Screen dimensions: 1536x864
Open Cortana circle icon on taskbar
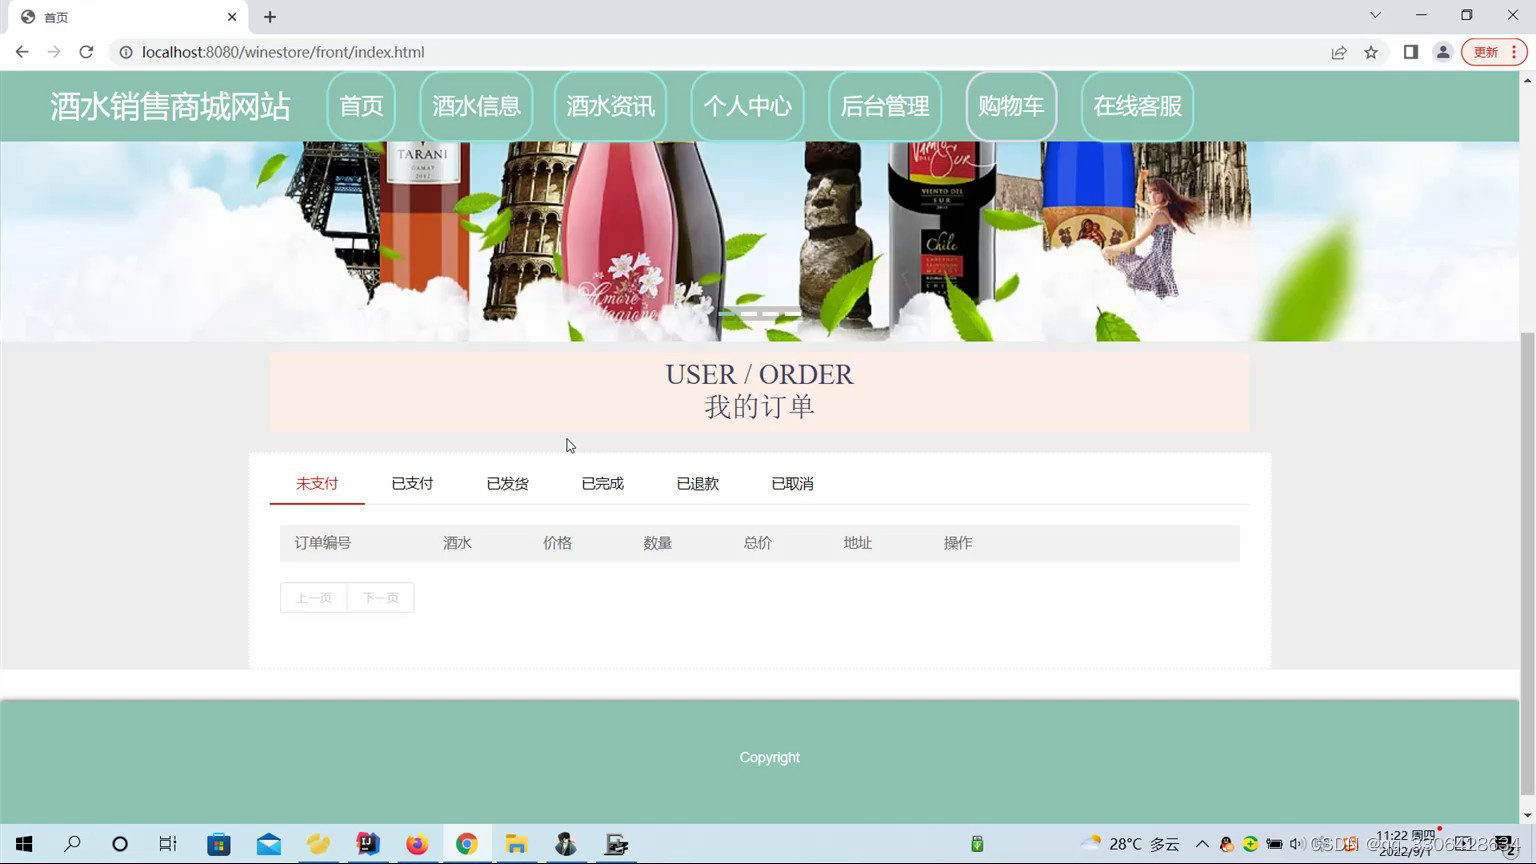(120, 844)
